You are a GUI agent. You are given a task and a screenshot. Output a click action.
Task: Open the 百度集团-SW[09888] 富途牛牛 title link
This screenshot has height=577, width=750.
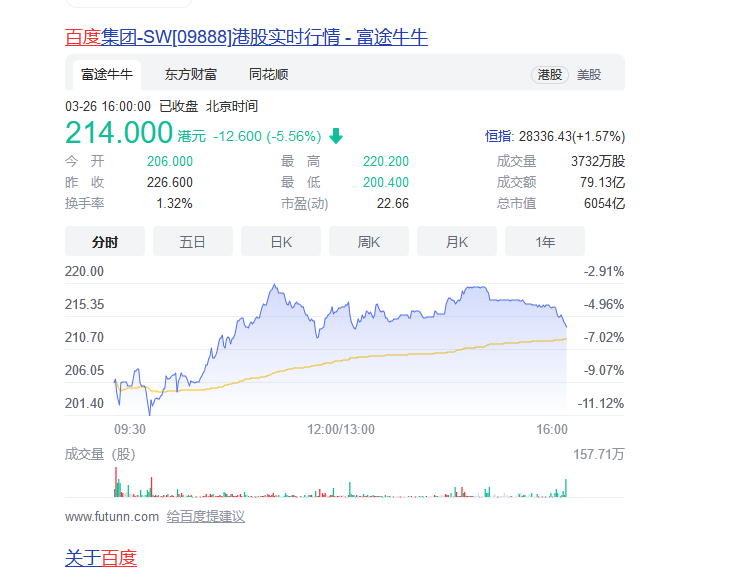pyautogui.click(x=246, y=37)
